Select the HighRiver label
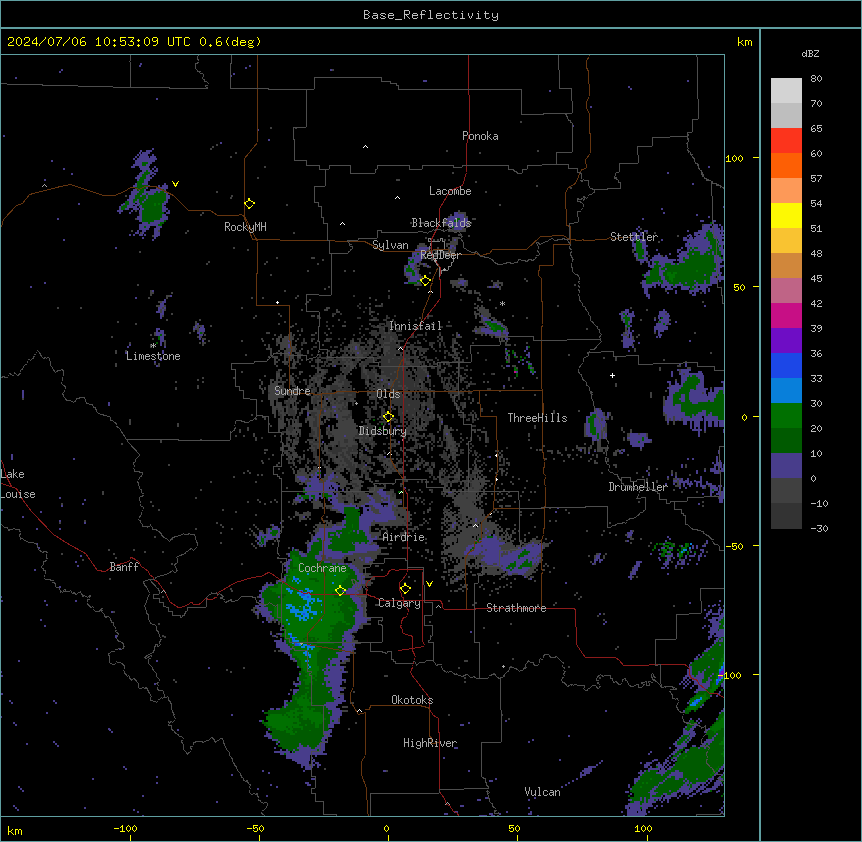Image resolution: width=862 pixels, height=842 pixels. click(x=430, y=743)
